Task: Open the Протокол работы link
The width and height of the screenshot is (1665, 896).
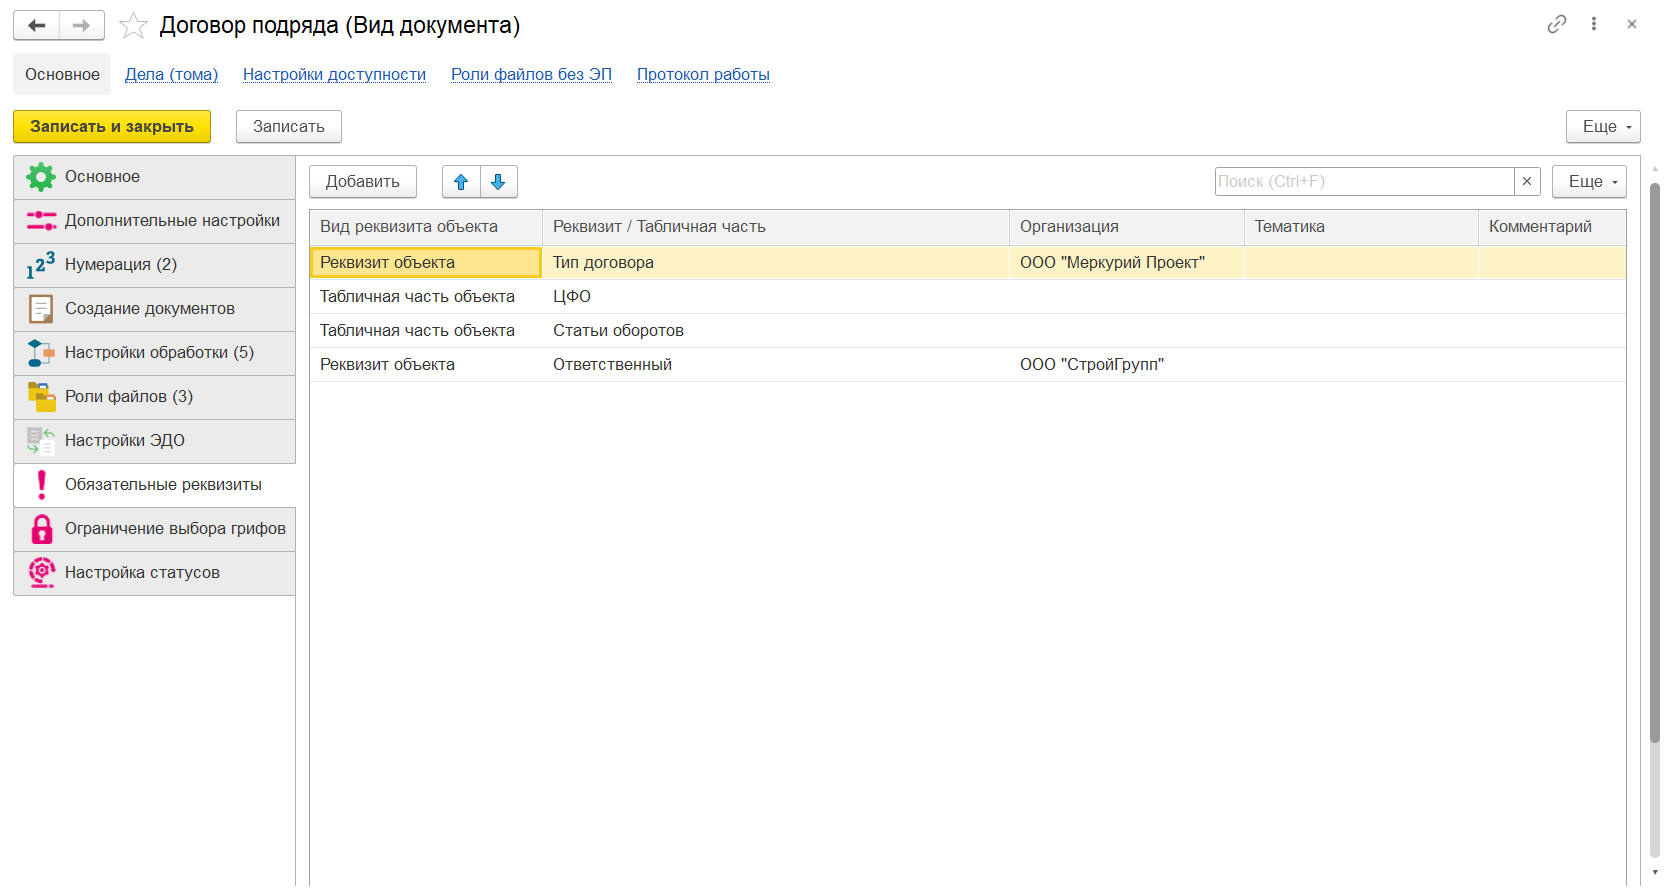Action: (x=703, y=75)
